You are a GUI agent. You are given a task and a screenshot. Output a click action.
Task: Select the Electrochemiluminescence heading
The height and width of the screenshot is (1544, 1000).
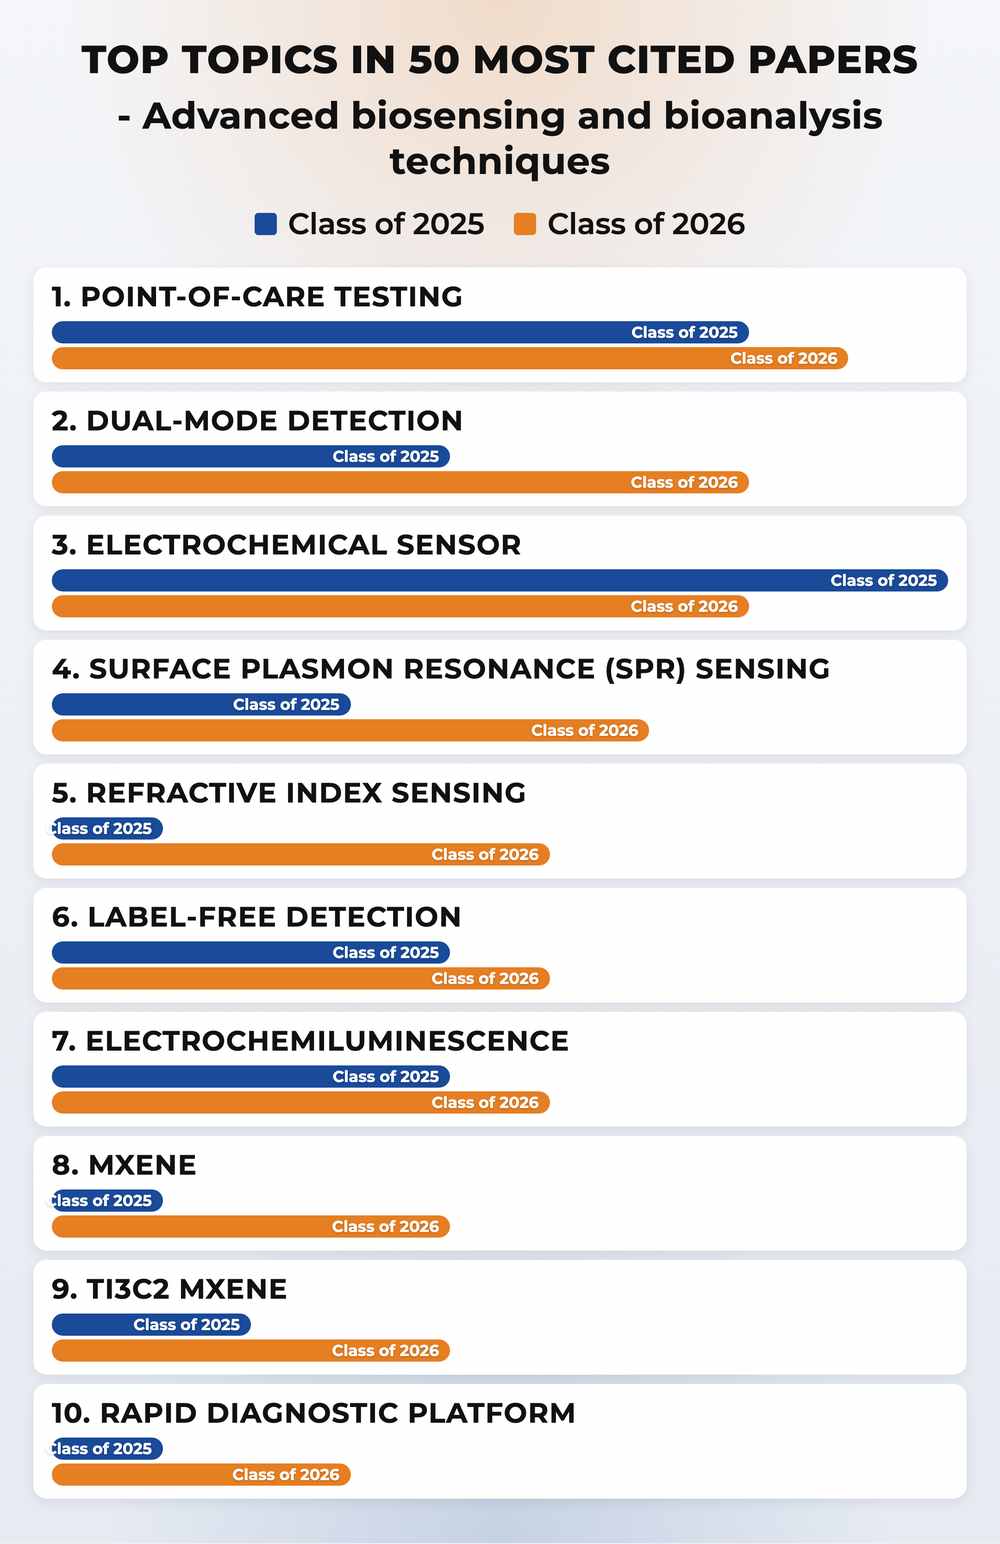[x=310, y=1041]
